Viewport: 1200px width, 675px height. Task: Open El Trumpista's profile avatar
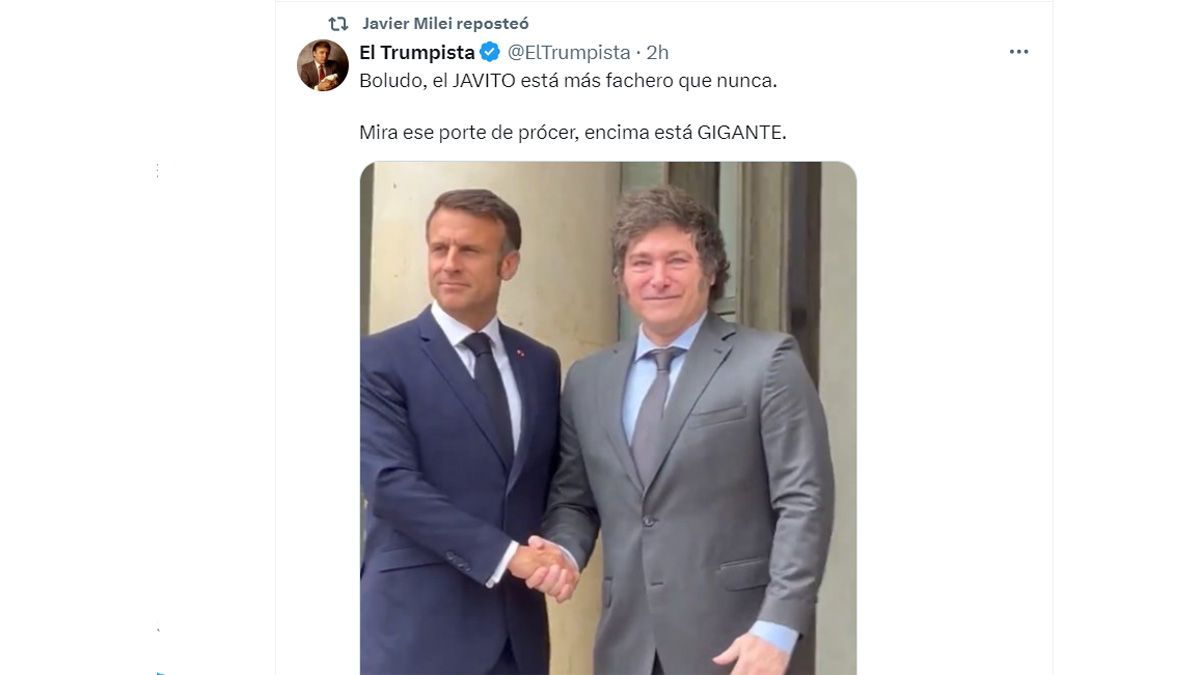[323, 66]
